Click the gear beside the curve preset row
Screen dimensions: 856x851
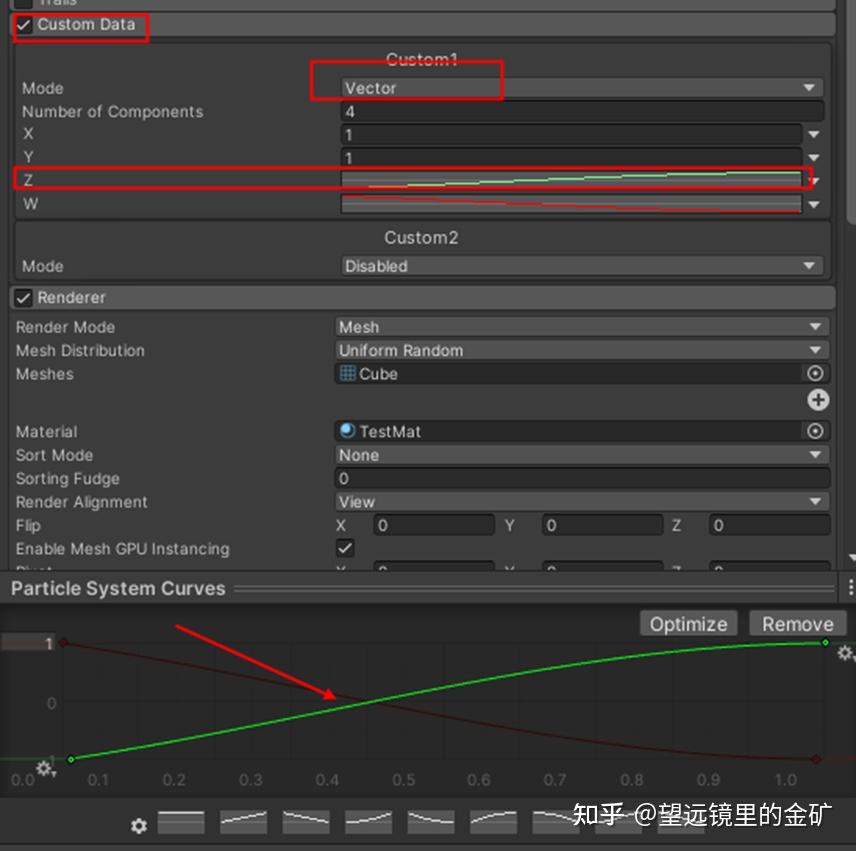[139, 826]
